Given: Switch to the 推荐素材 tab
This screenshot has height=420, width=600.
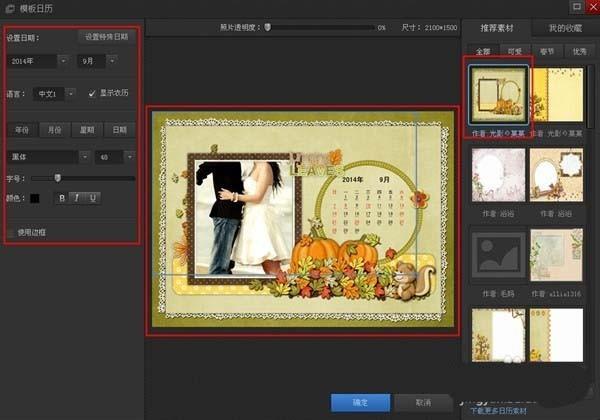Looking at the screenshot, I should 497,28.
